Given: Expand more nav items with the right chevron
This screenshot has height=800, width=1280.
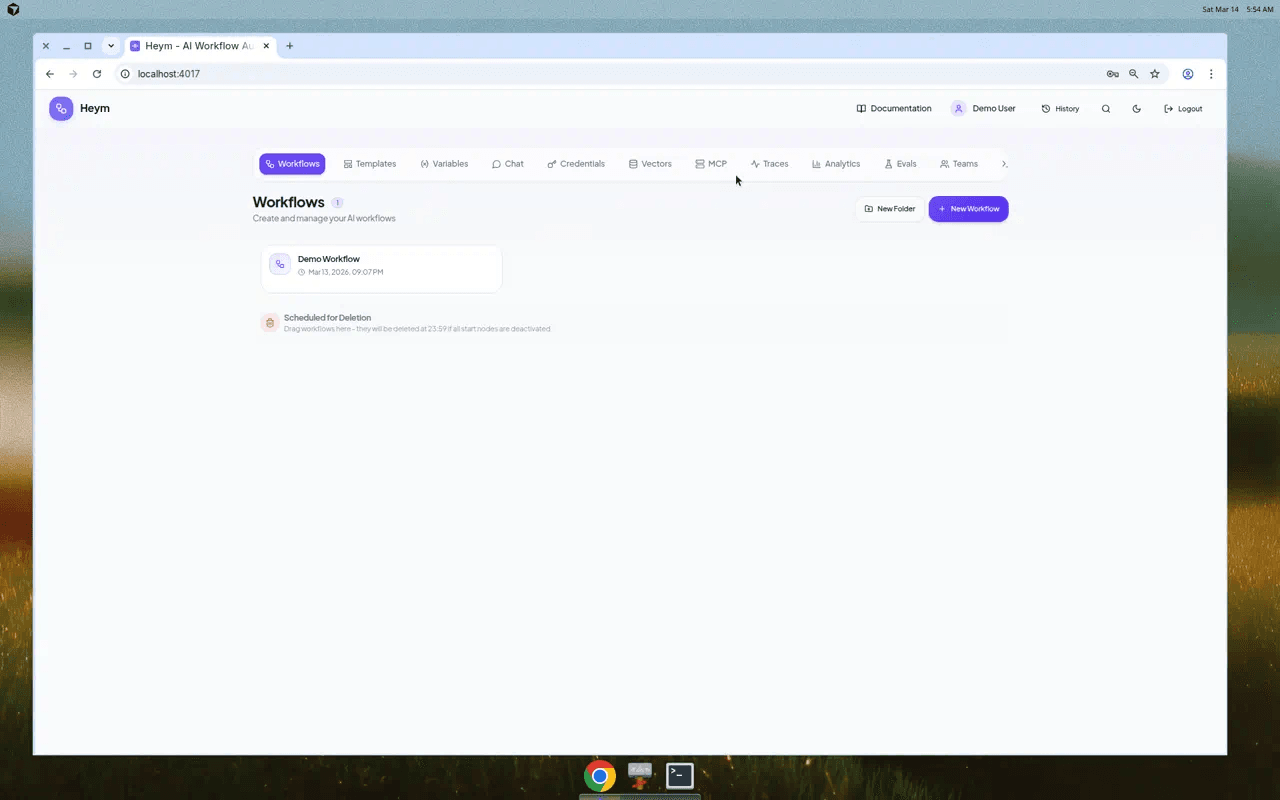Looking at the screenshot, I should pyautogui.click(x=1004, y=163).
